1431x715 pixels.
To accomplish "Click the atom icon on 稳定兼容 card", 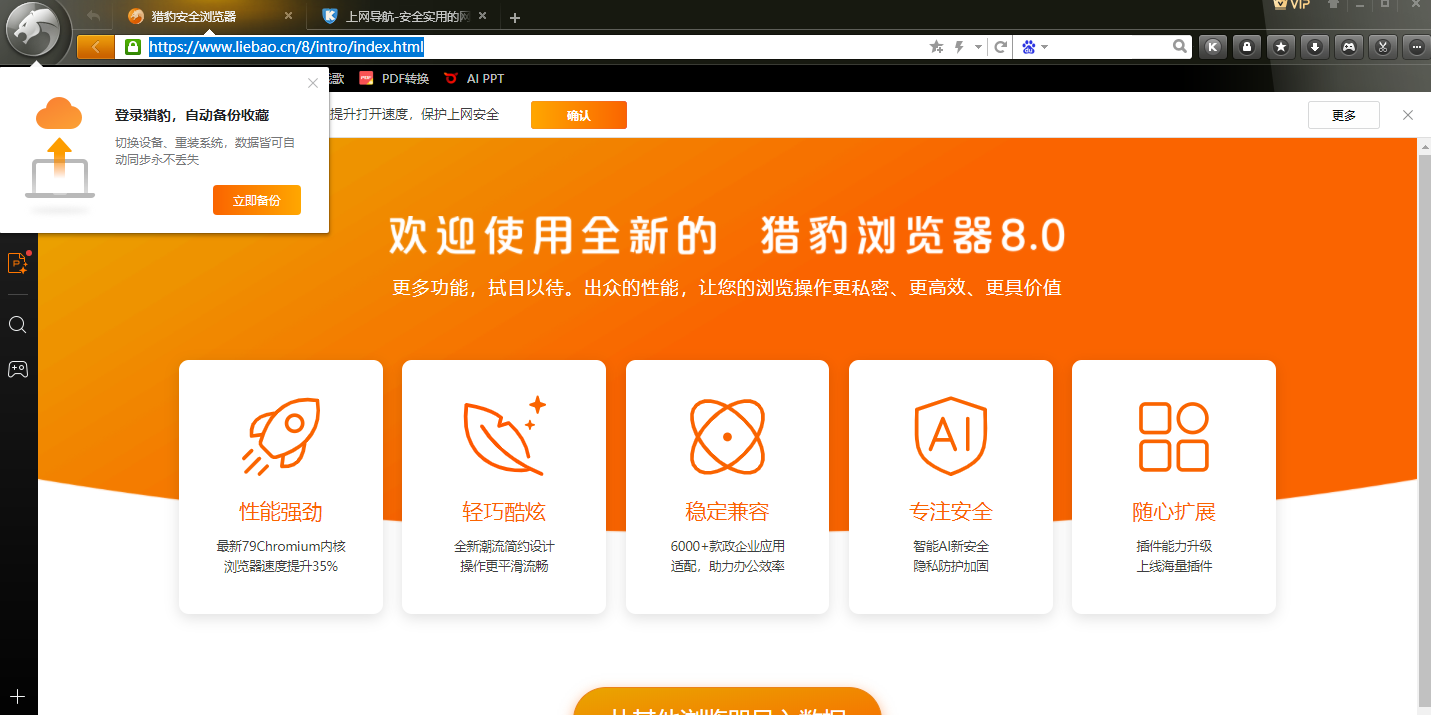I will (727, 436).
